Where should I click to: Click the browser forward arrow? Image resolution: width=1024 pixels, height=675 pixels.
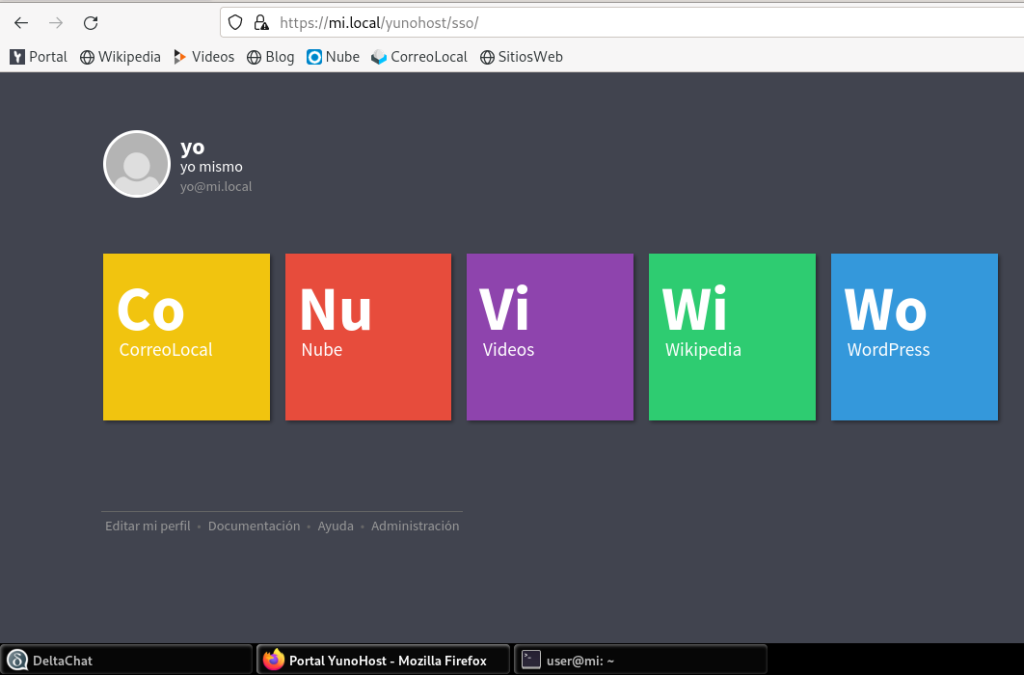click(x=56, y=23)
